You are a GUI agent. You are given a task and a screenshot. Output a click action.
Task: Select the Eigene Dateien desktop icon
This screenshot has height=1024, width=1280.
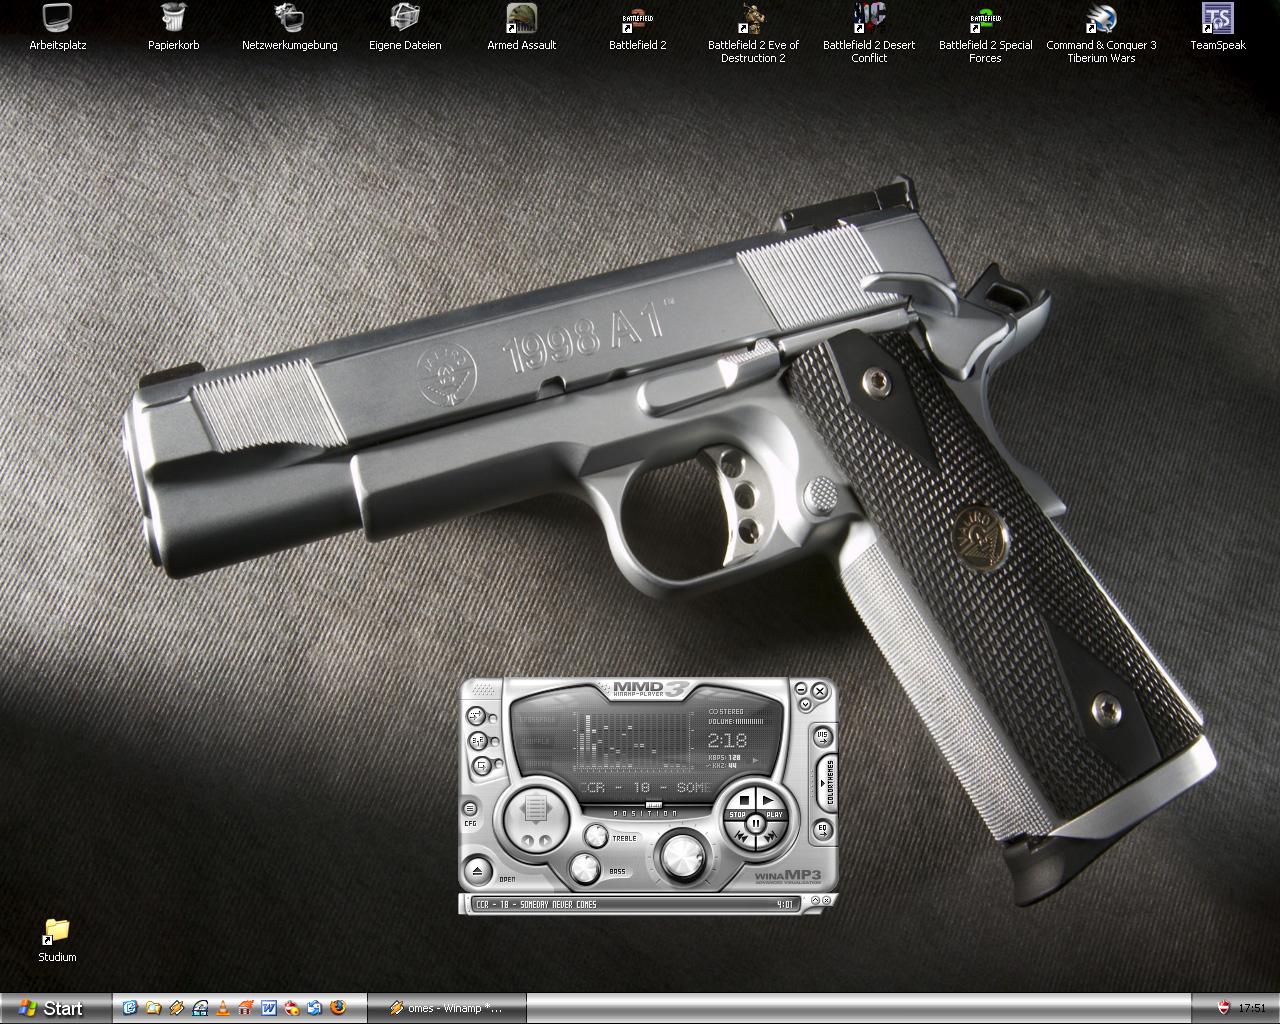tap(405, 27)
